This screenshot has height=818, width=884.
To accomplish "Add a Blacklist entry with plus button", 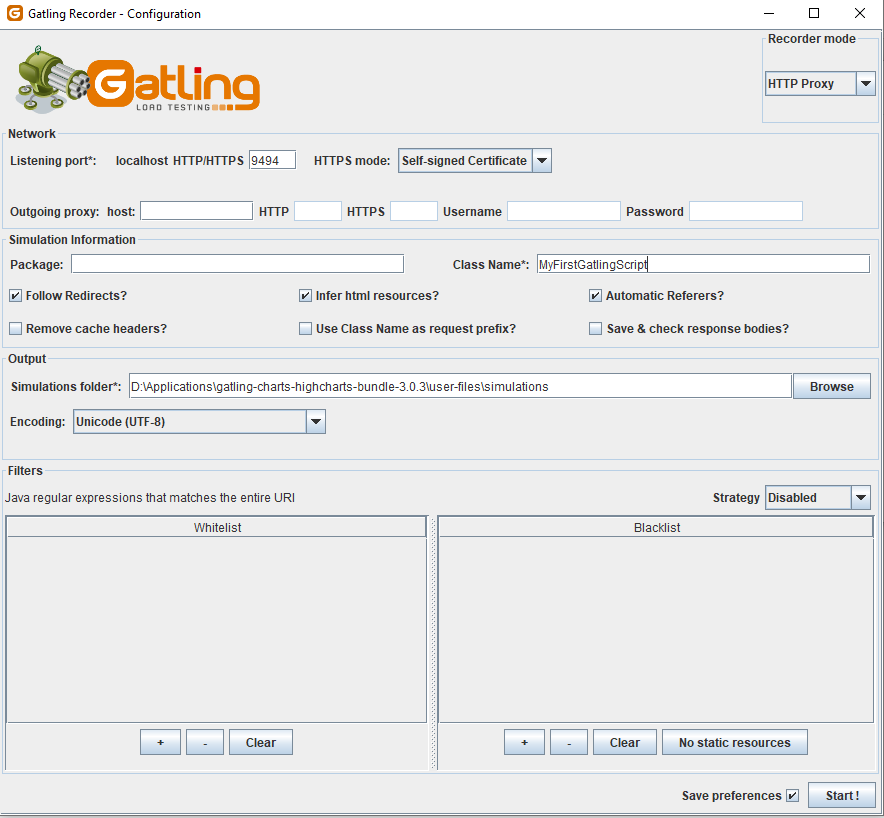I will tap(524, 742).
